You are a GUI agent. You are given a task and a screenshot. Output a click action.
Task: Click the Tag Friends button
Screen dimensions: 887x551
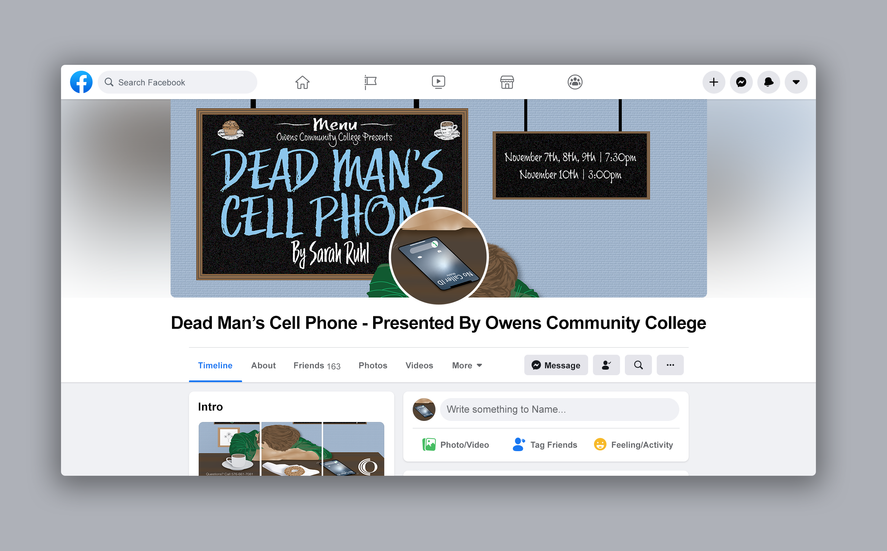click(545, 445)
